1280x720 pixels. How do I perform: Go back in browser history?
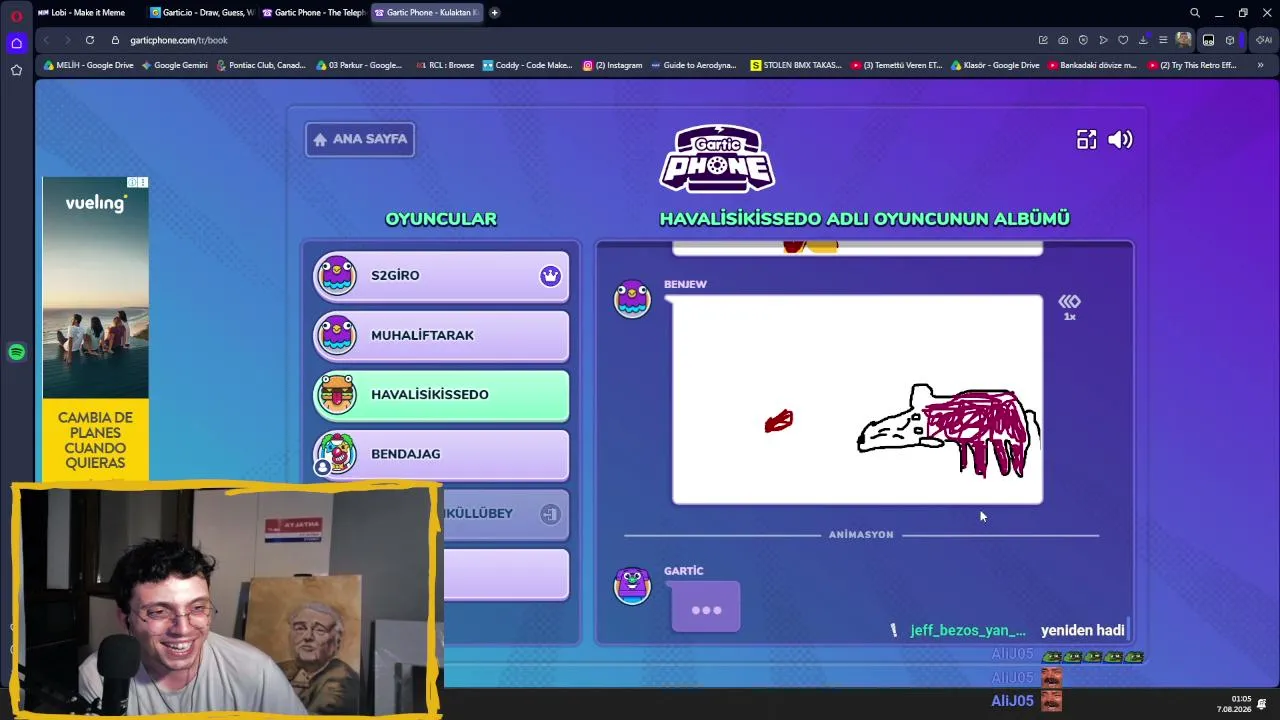coord(46,40)
